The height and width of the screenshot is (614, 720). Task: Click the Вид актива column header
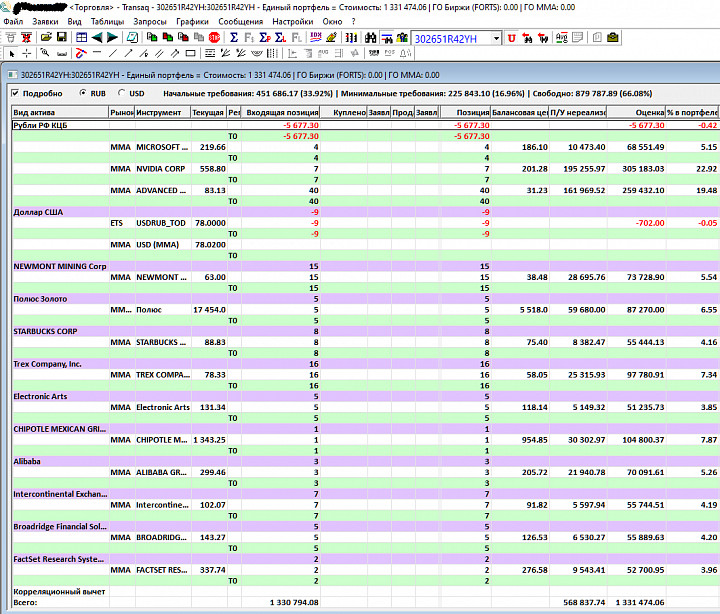(60, 112)
